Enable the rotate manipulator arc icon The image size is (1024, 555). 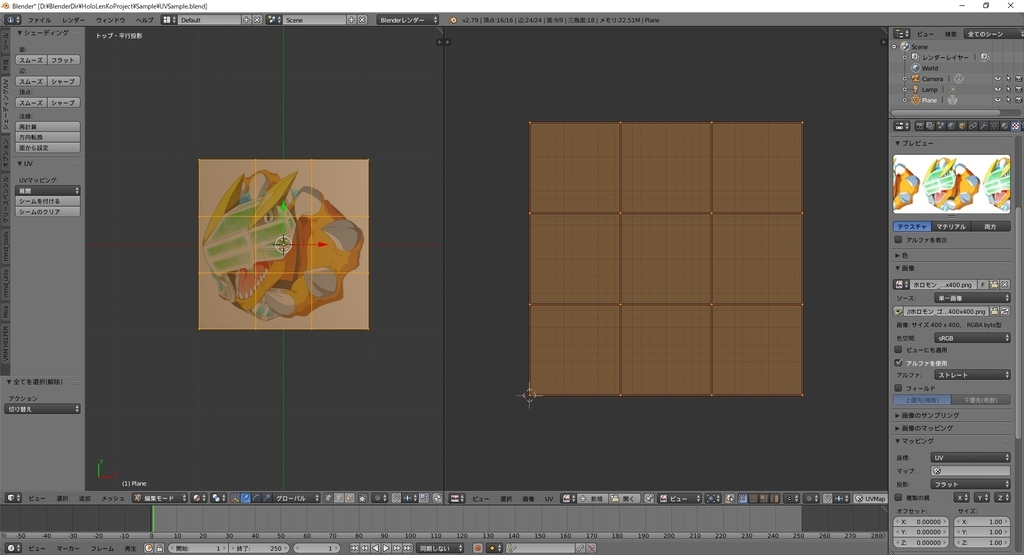[x=256, y=498]
